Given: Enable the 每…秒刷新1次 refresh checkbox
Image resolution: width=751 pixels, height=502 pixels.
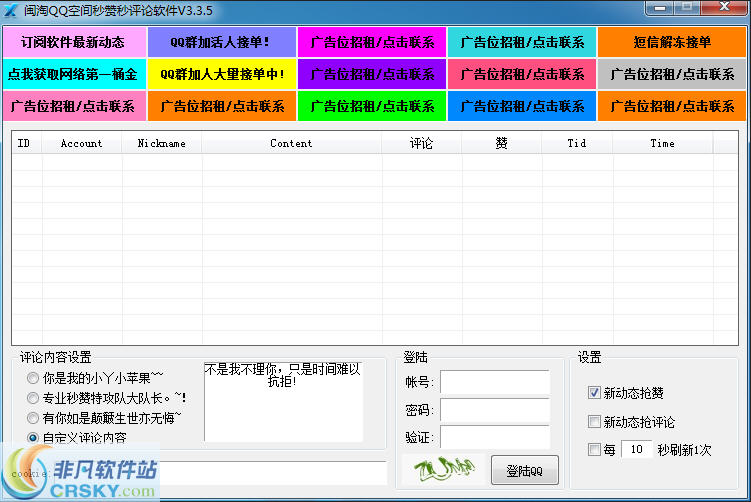Looking at the screenshot, I should coord(594,449).
